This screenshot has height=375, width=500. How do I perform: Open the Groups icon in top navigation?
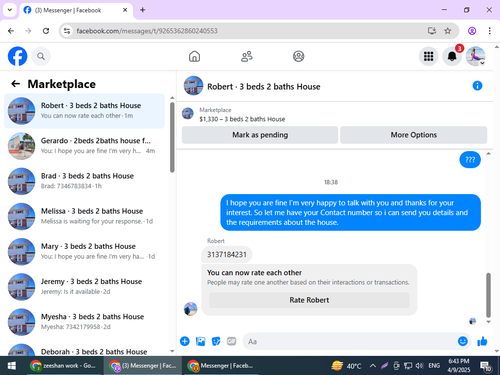[298, 56]
